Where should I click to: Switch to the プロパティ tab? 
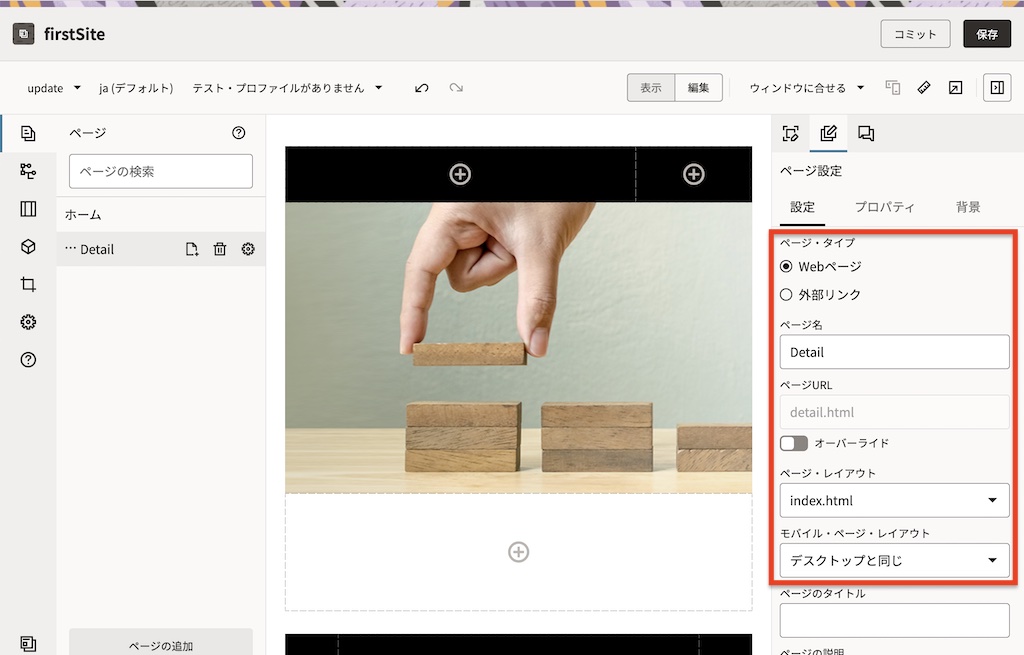tap(884, 207)
